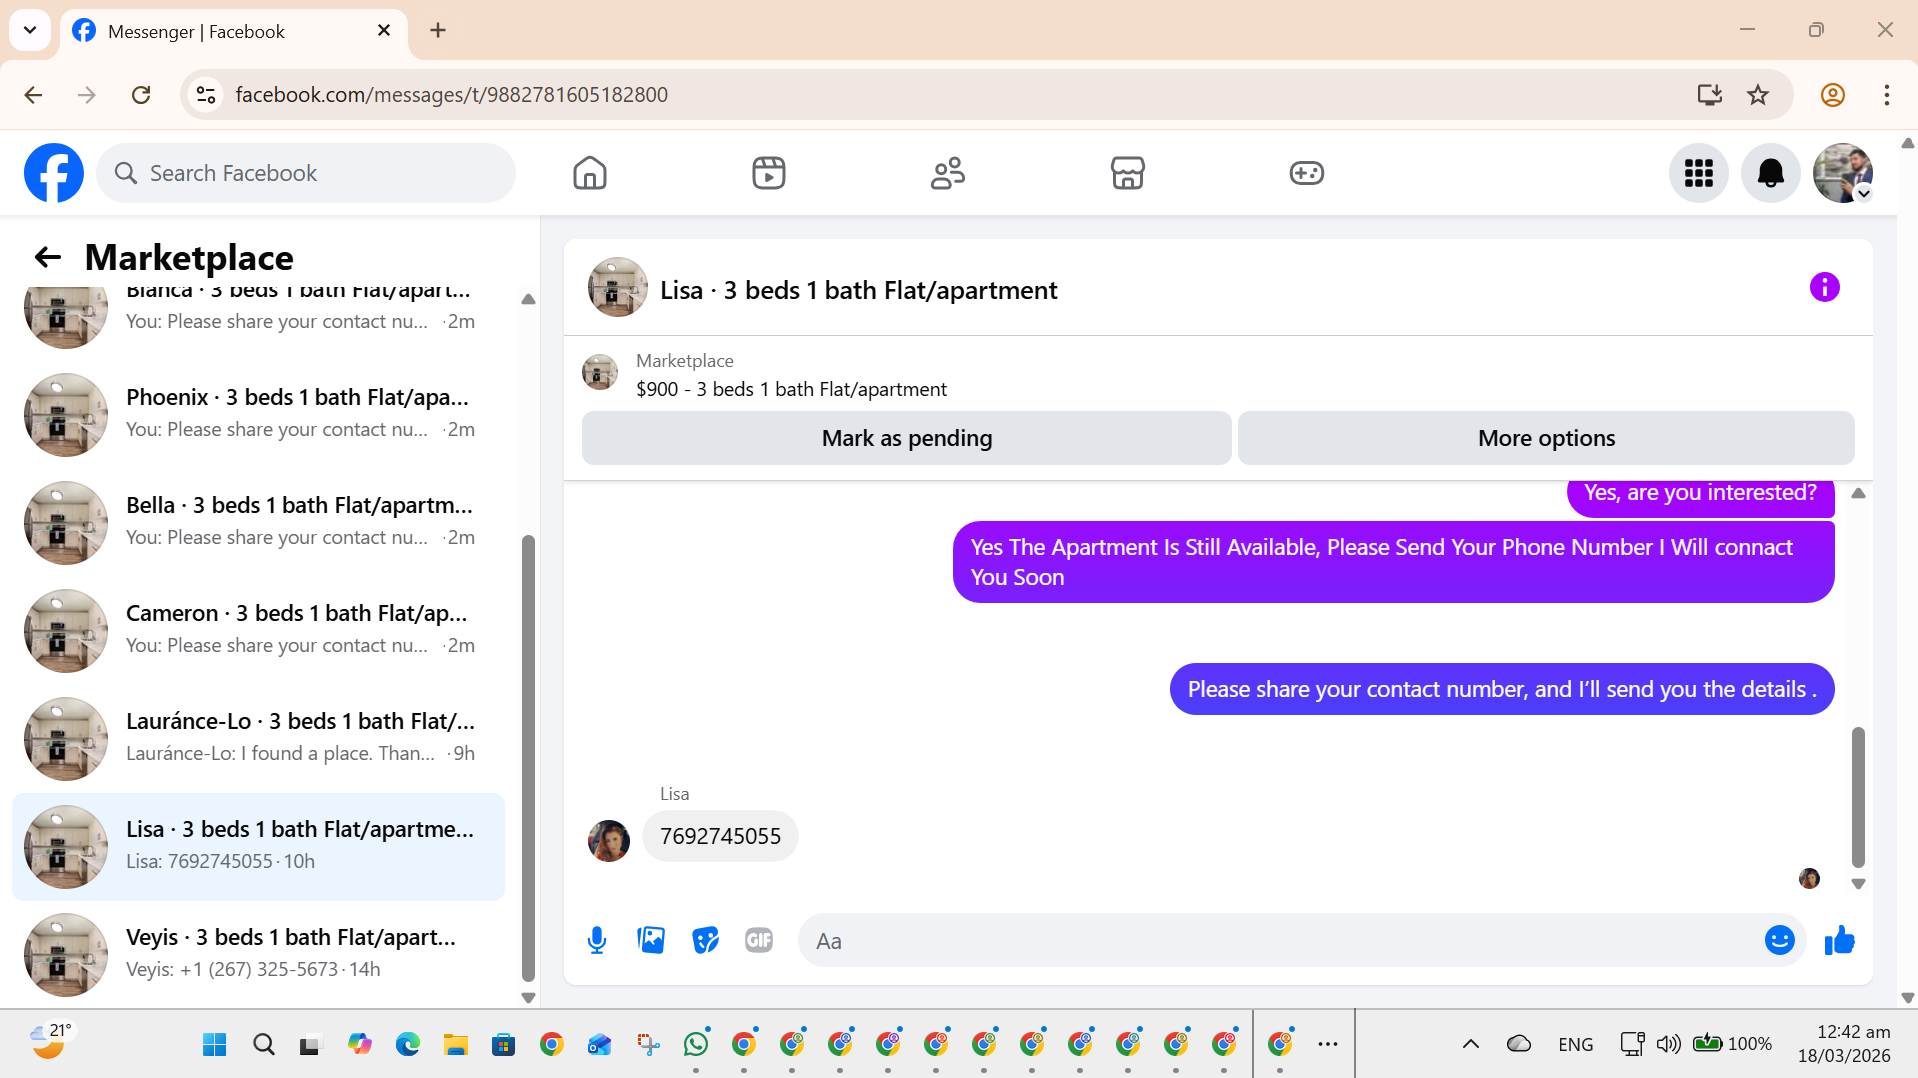Attach a photo using the image icon

point(651,940)
